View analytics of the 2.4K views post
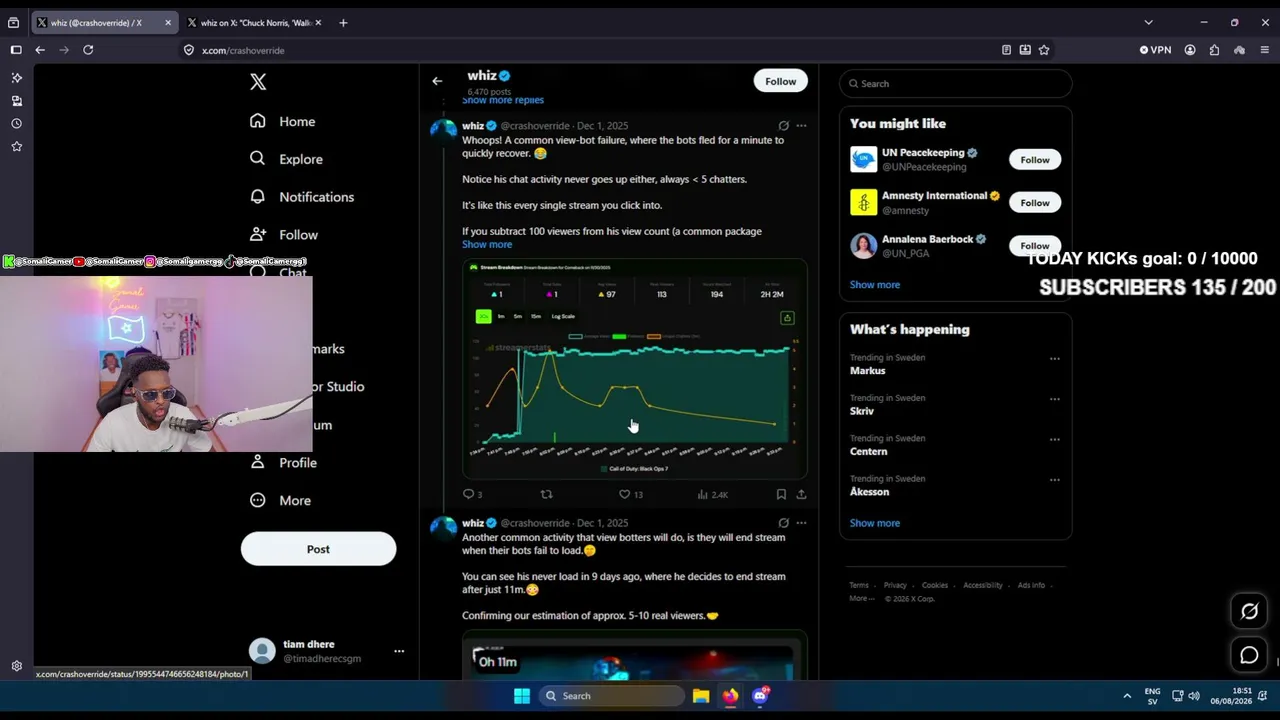 (712, 494)
